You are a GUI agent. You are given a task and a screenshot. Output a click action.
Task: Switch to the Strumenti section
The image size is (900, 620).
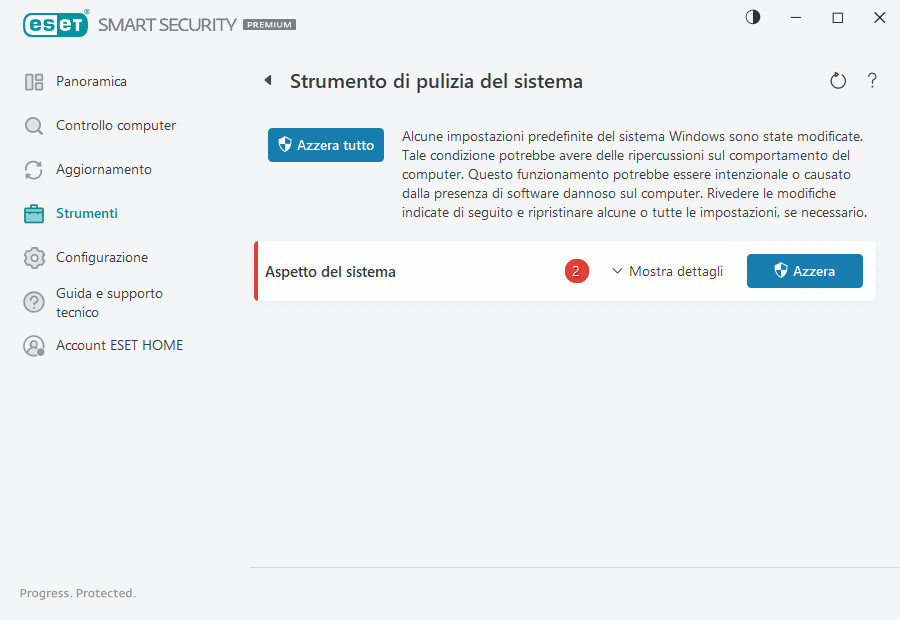click(x=86, y=213)
